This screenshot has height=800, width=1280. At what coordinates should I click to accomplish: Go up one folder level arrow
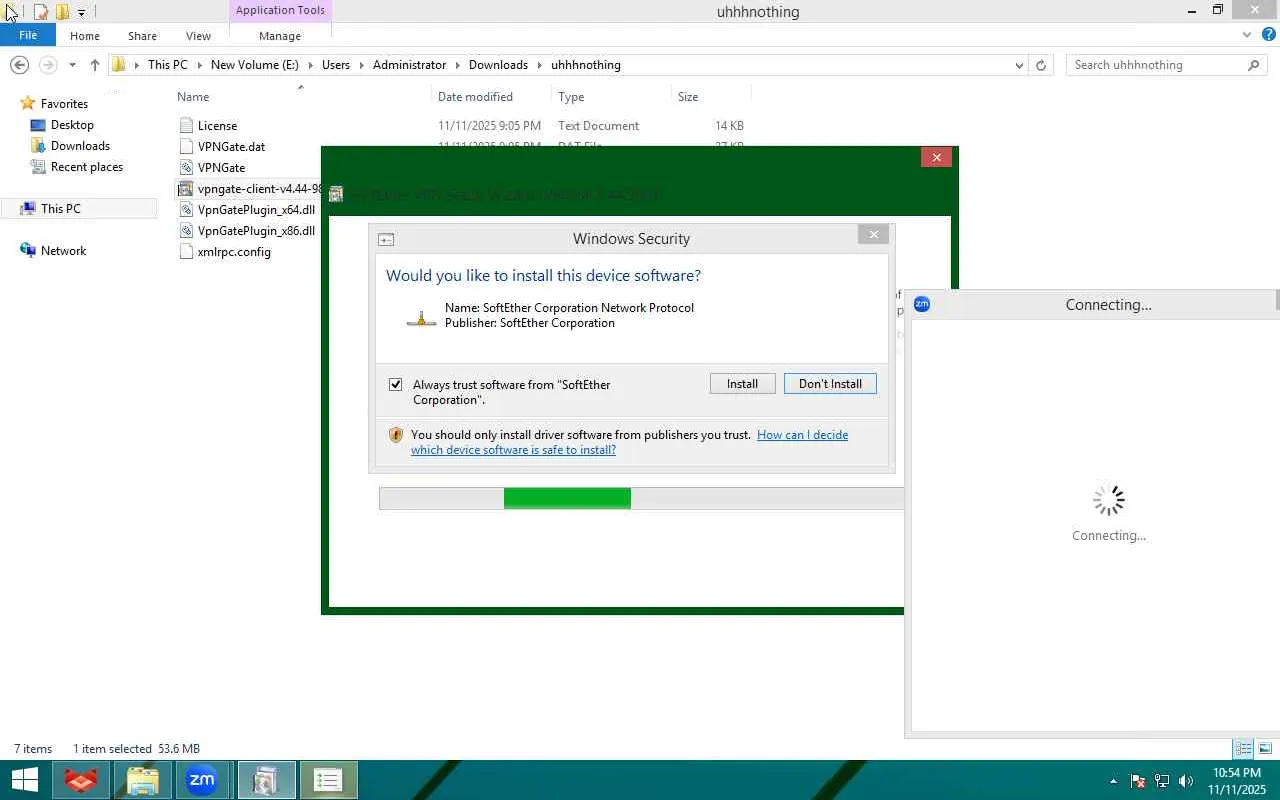95,65
